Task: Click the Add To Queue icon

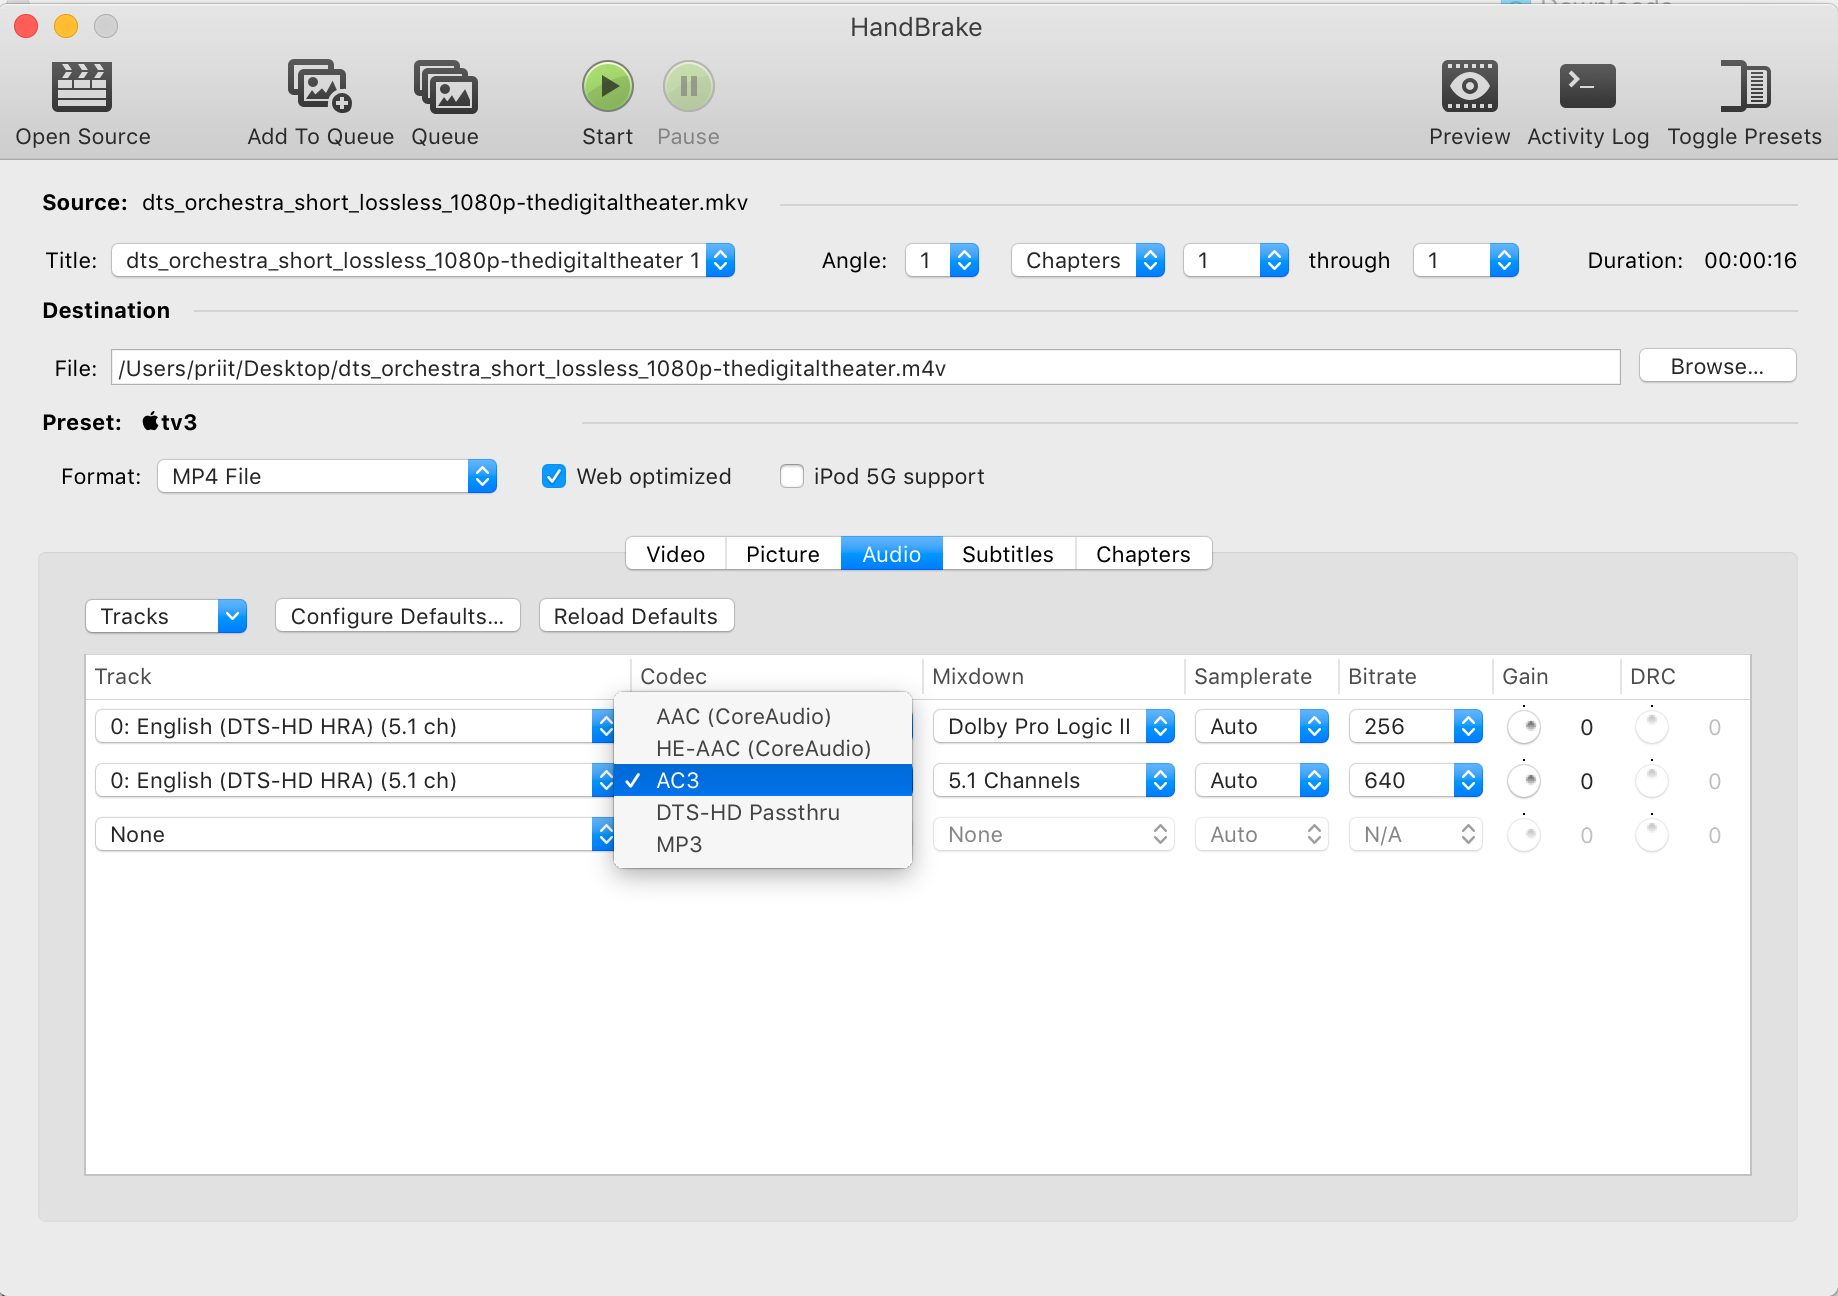Action: click(320, 87)
